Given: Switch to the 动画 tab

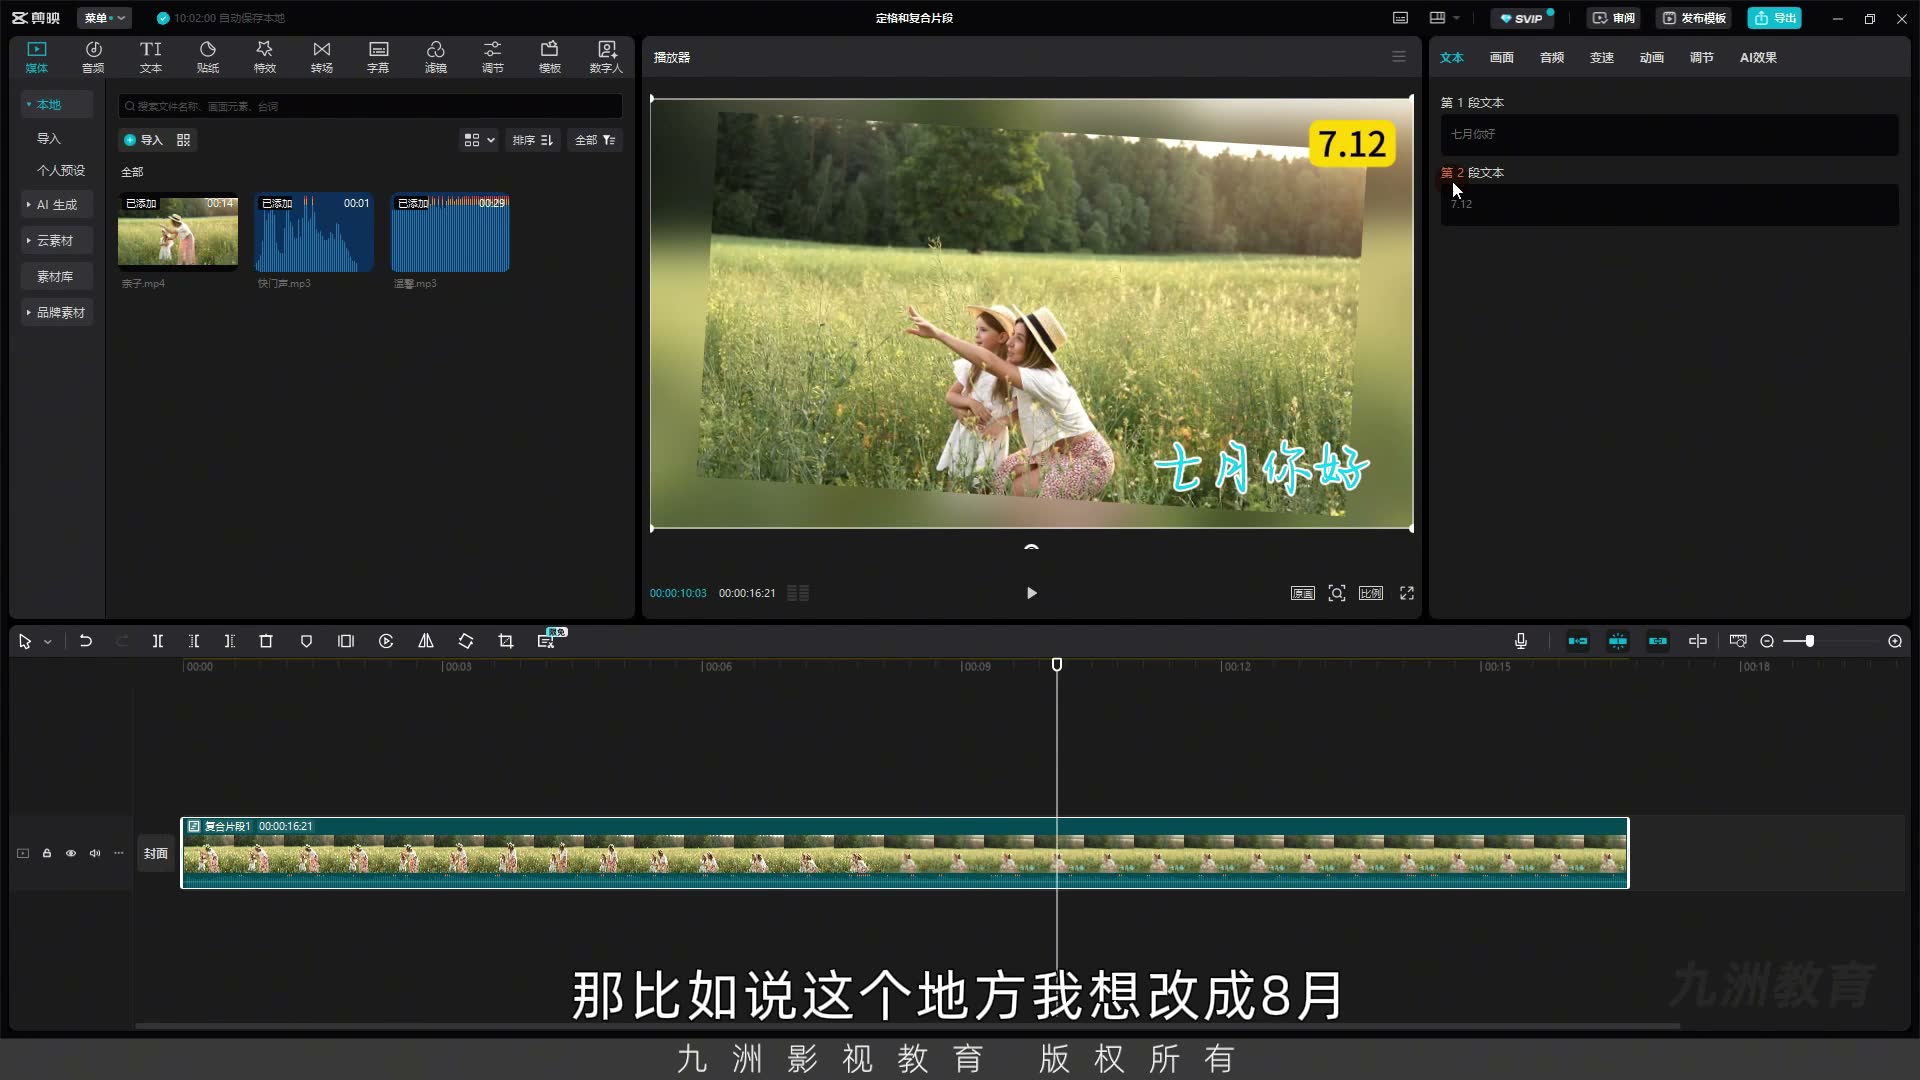Looking at the screenshot, I should coord(1652,57).
